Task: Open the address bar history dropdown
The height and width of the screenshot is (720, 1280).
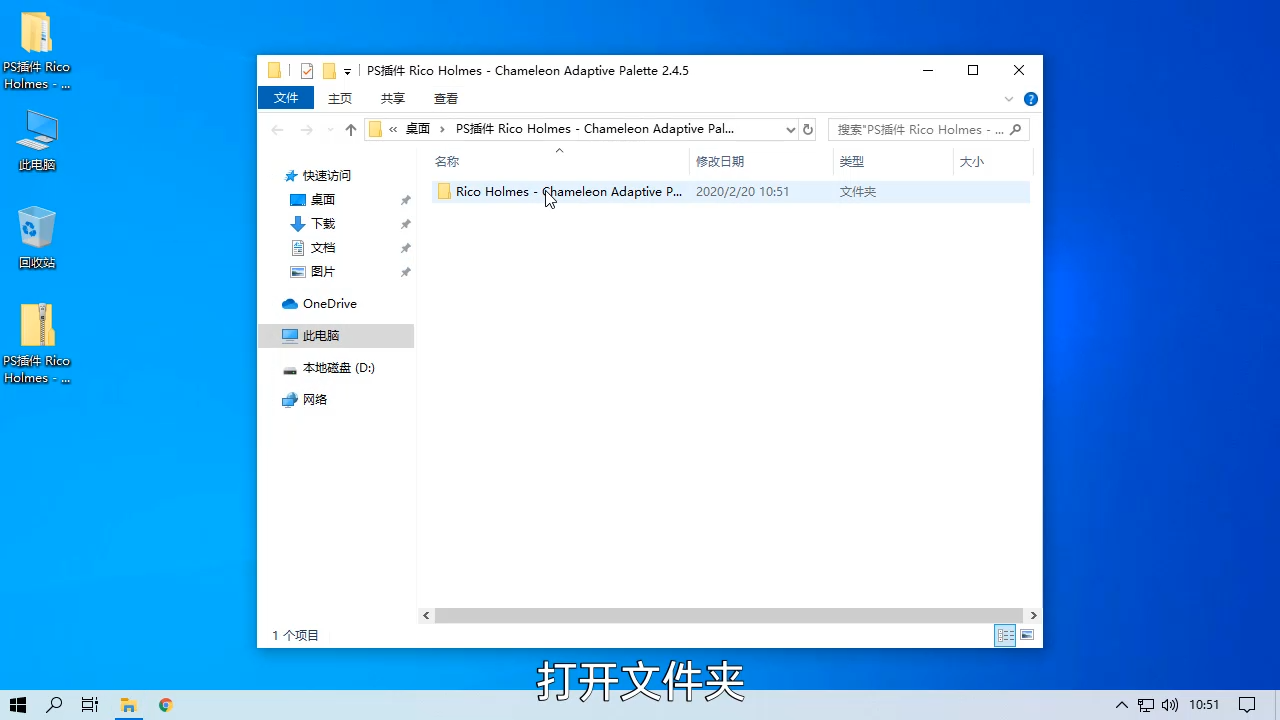Action: point(790,129)
